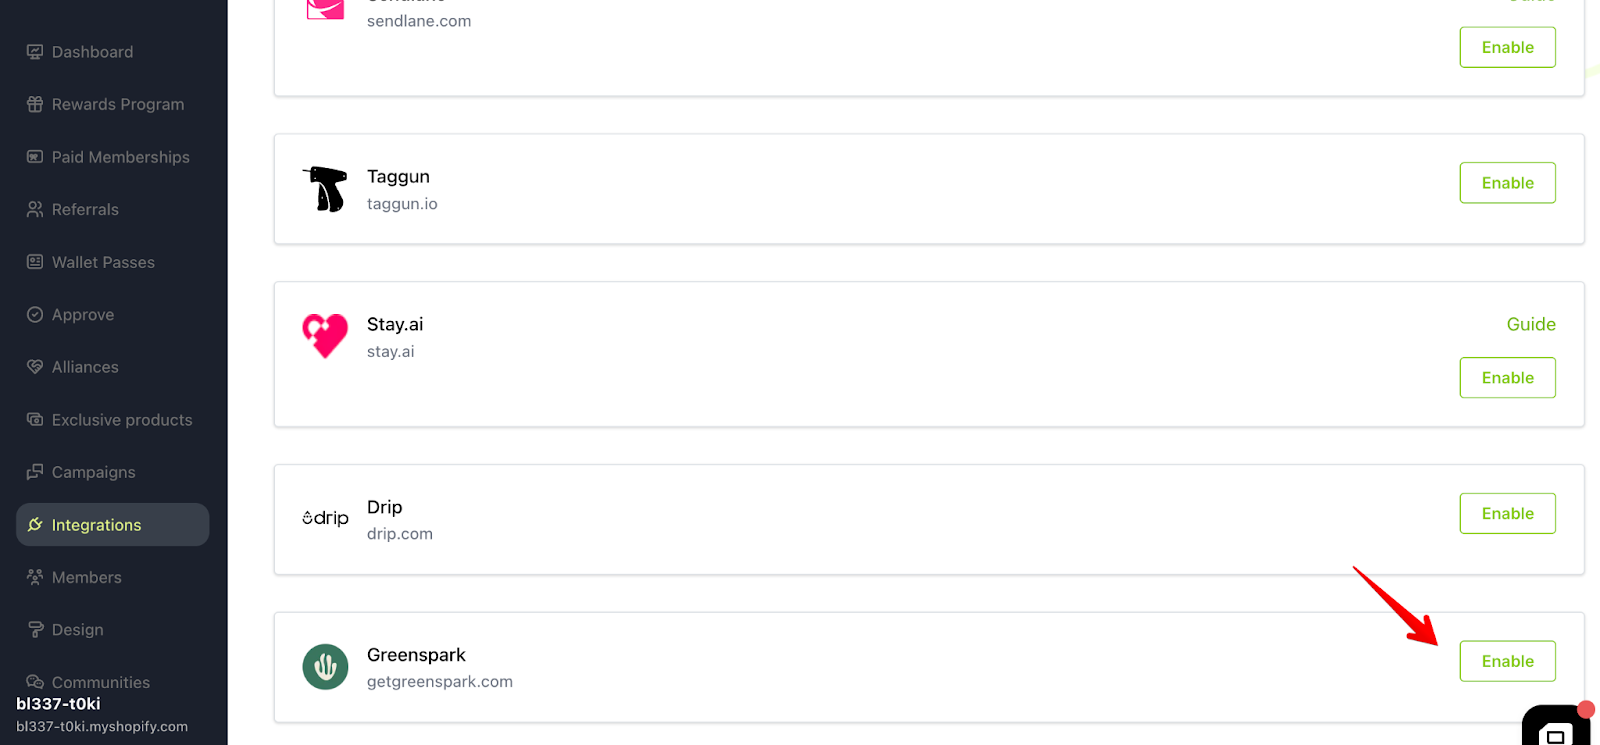Enable the Stay.ai integration
Screen dimensions: 1600x745
[x=1507, y=378]
